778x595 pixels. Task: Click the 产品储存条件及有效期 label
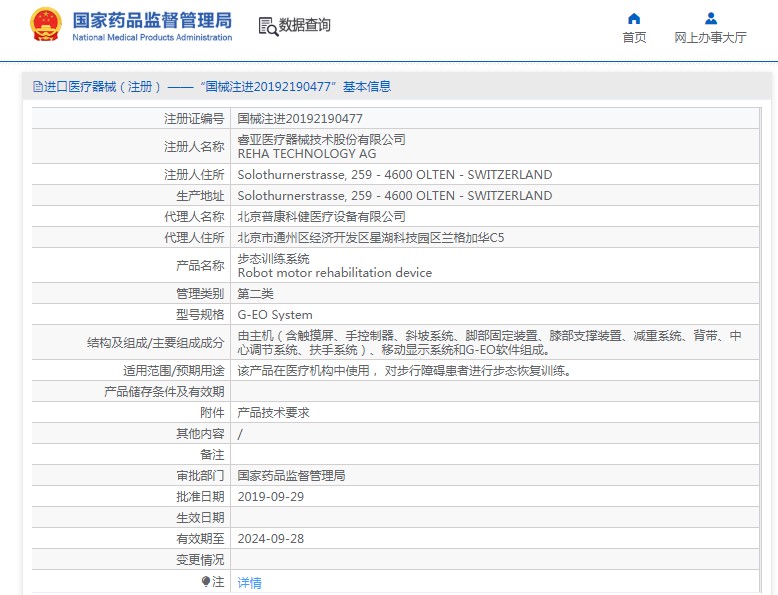[164, 392]
